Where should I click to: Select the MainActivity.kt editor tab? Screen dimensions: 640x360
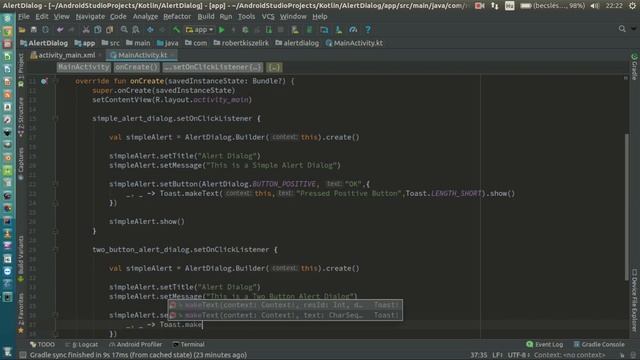142,55
